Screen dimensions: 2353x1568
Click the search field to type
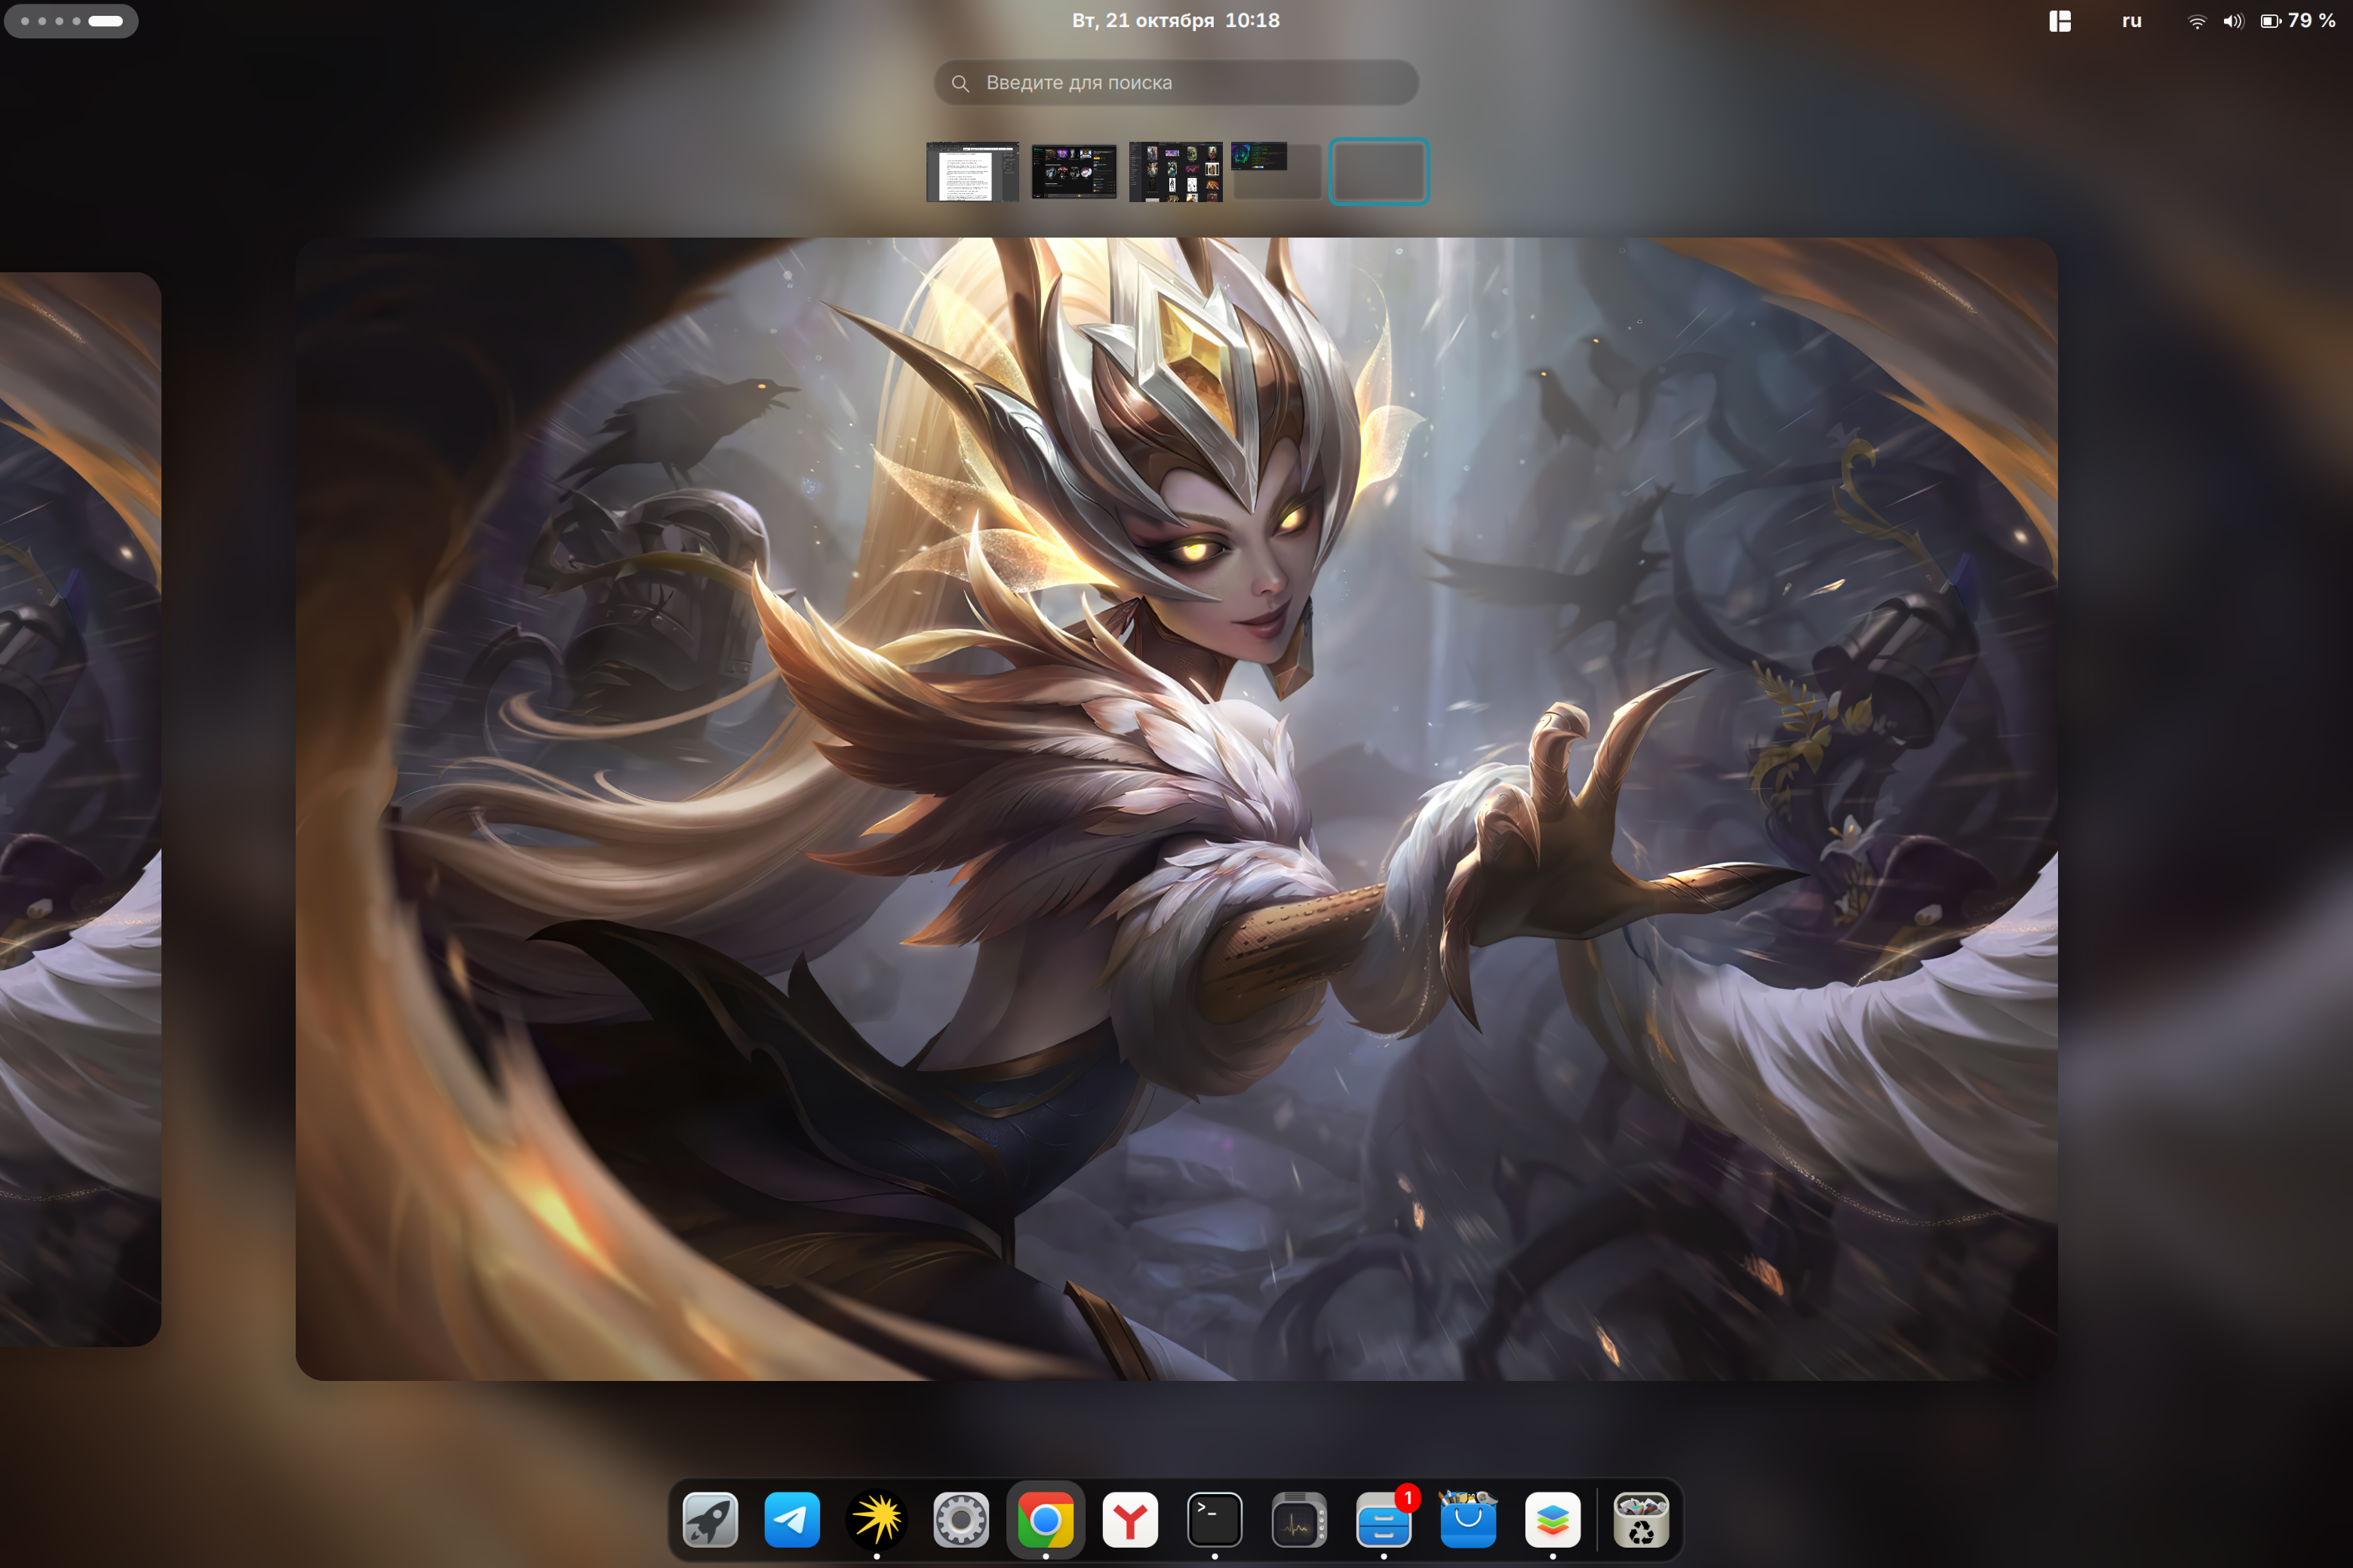point(1176,83)
